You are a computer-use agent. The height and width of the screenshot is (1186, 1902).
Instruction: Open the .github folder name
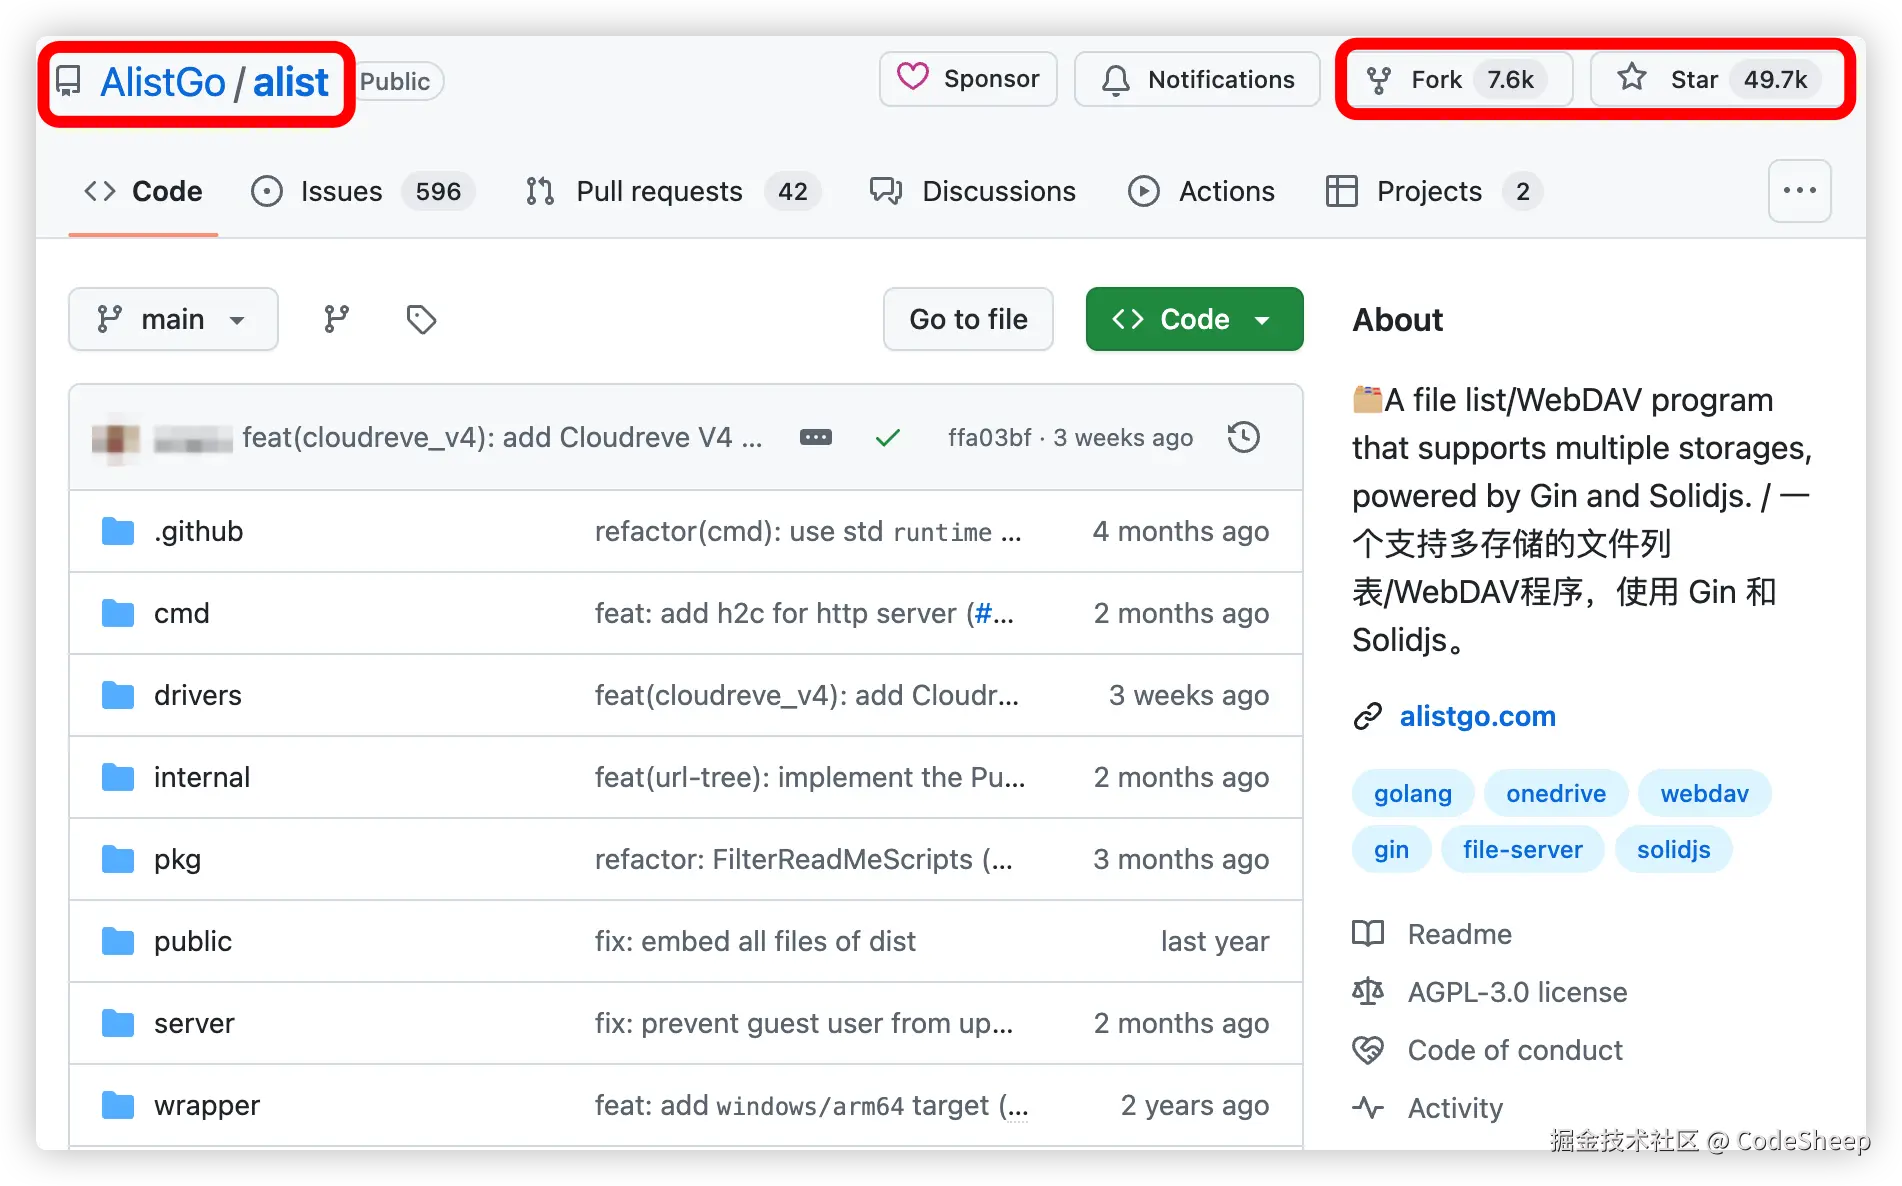pyautogui.click(x=198, y=531)
